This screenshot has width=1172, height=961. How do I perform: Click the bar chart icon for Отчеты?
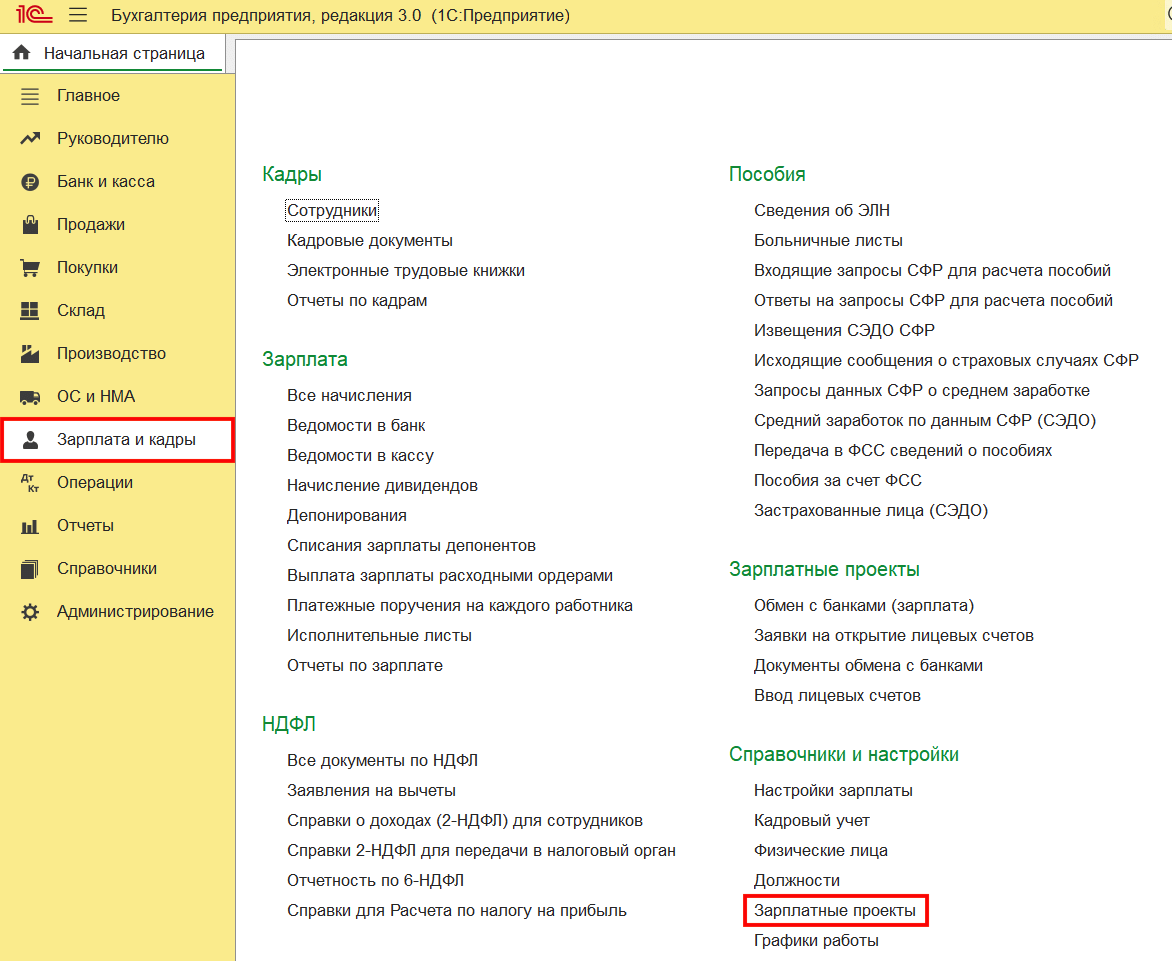(30, 526)
